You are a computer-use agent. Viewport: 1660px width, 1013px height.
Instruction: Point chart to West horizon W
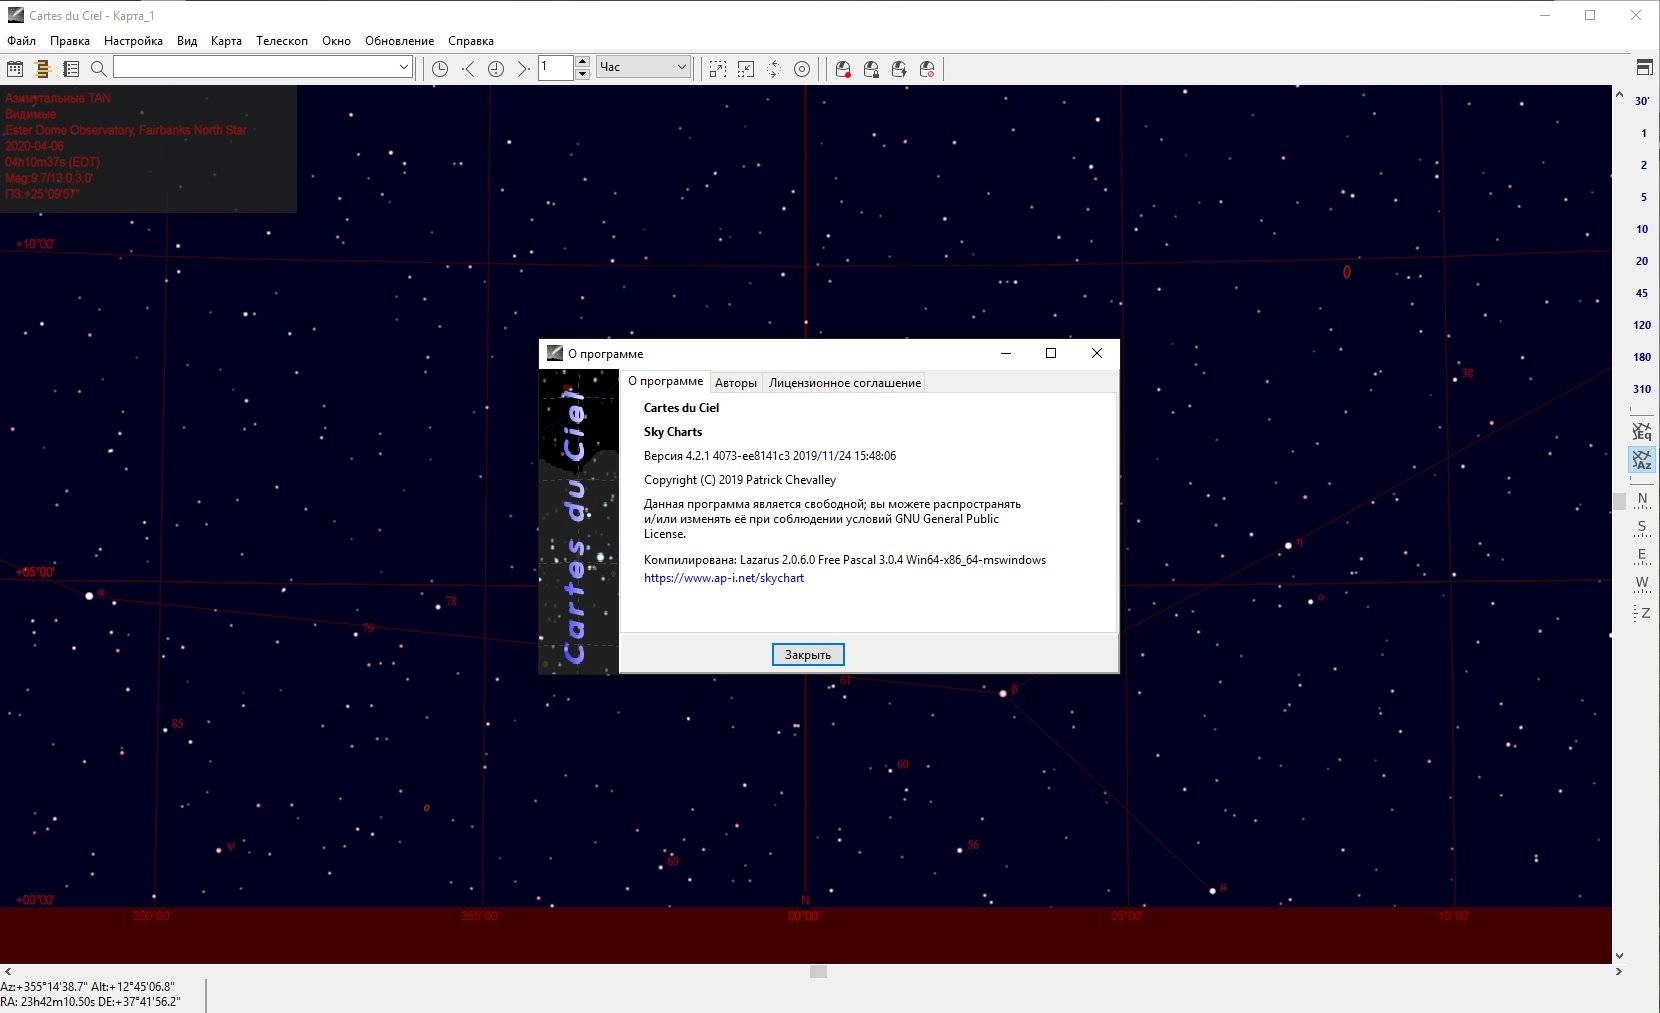pyautogui.click(x=1642, y=585)
